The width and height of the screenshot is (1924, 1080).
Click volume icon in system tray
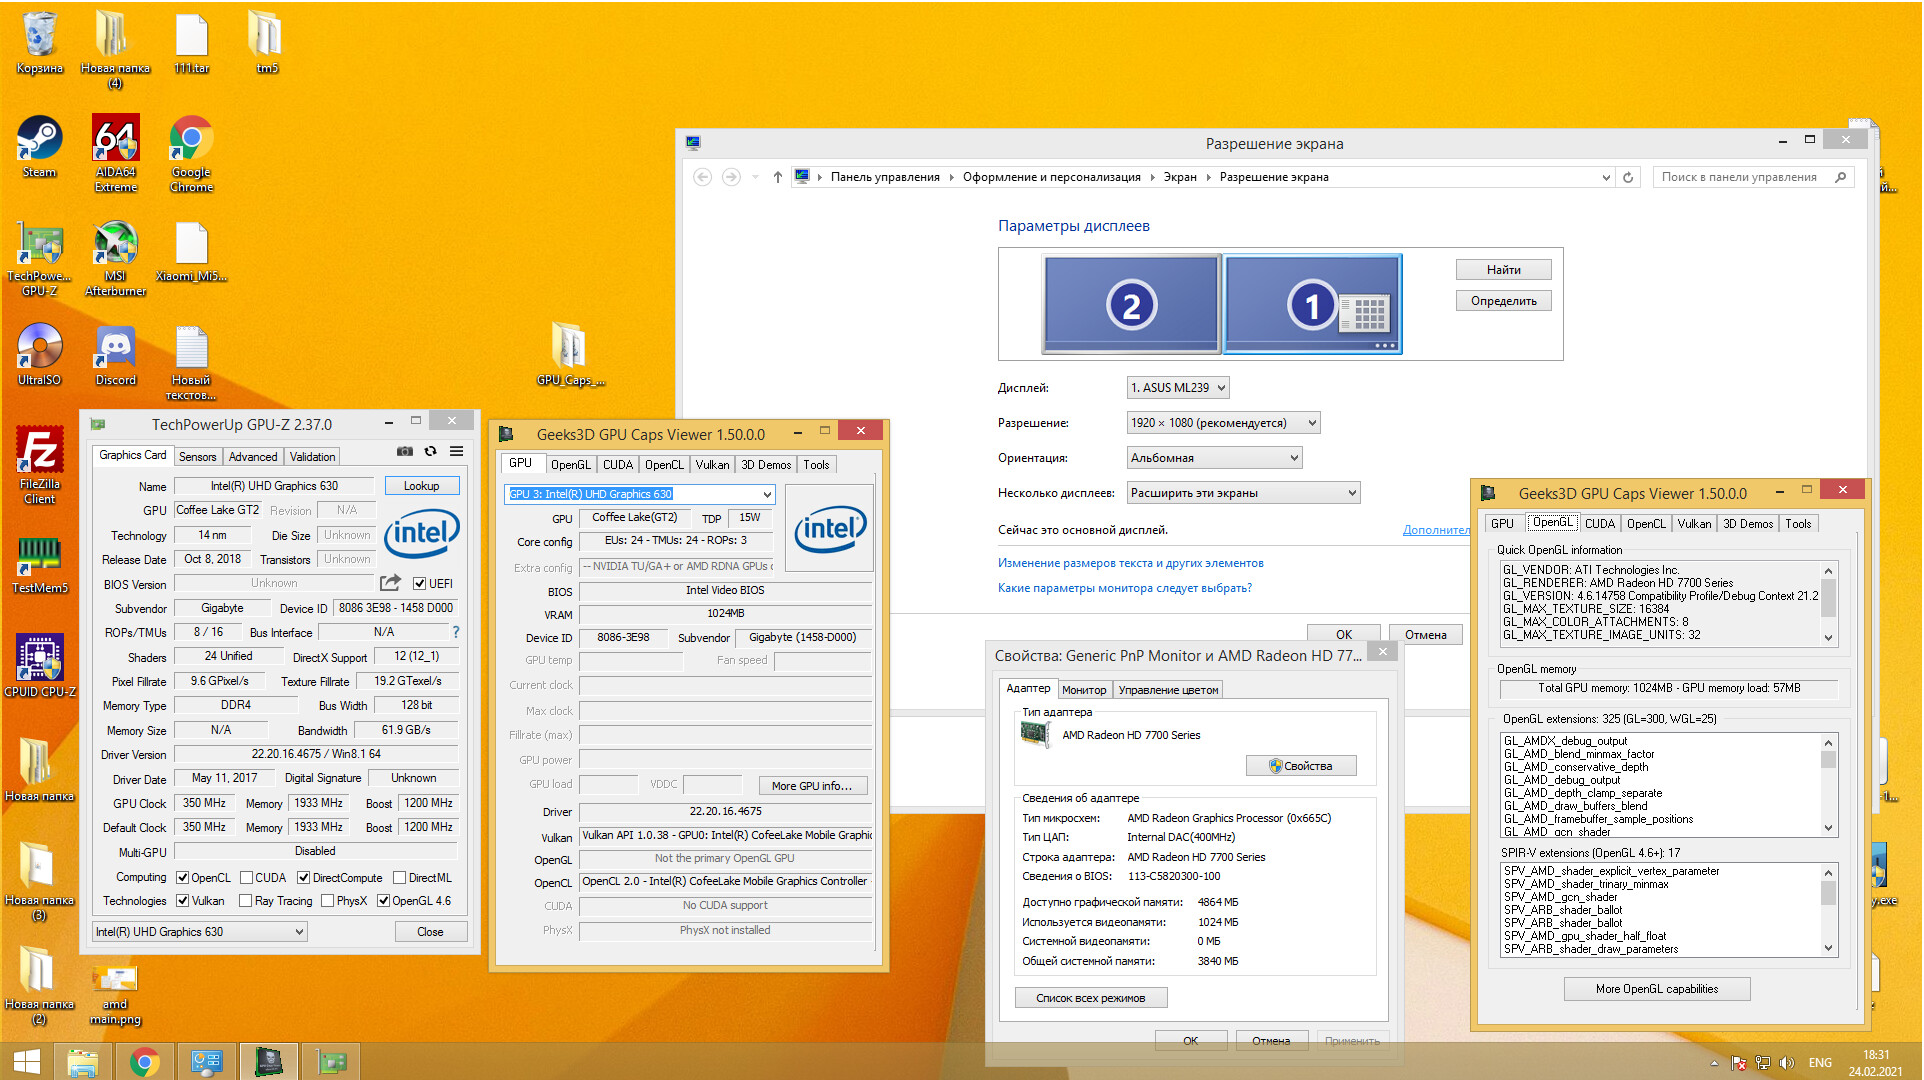pos(1787,1063)
